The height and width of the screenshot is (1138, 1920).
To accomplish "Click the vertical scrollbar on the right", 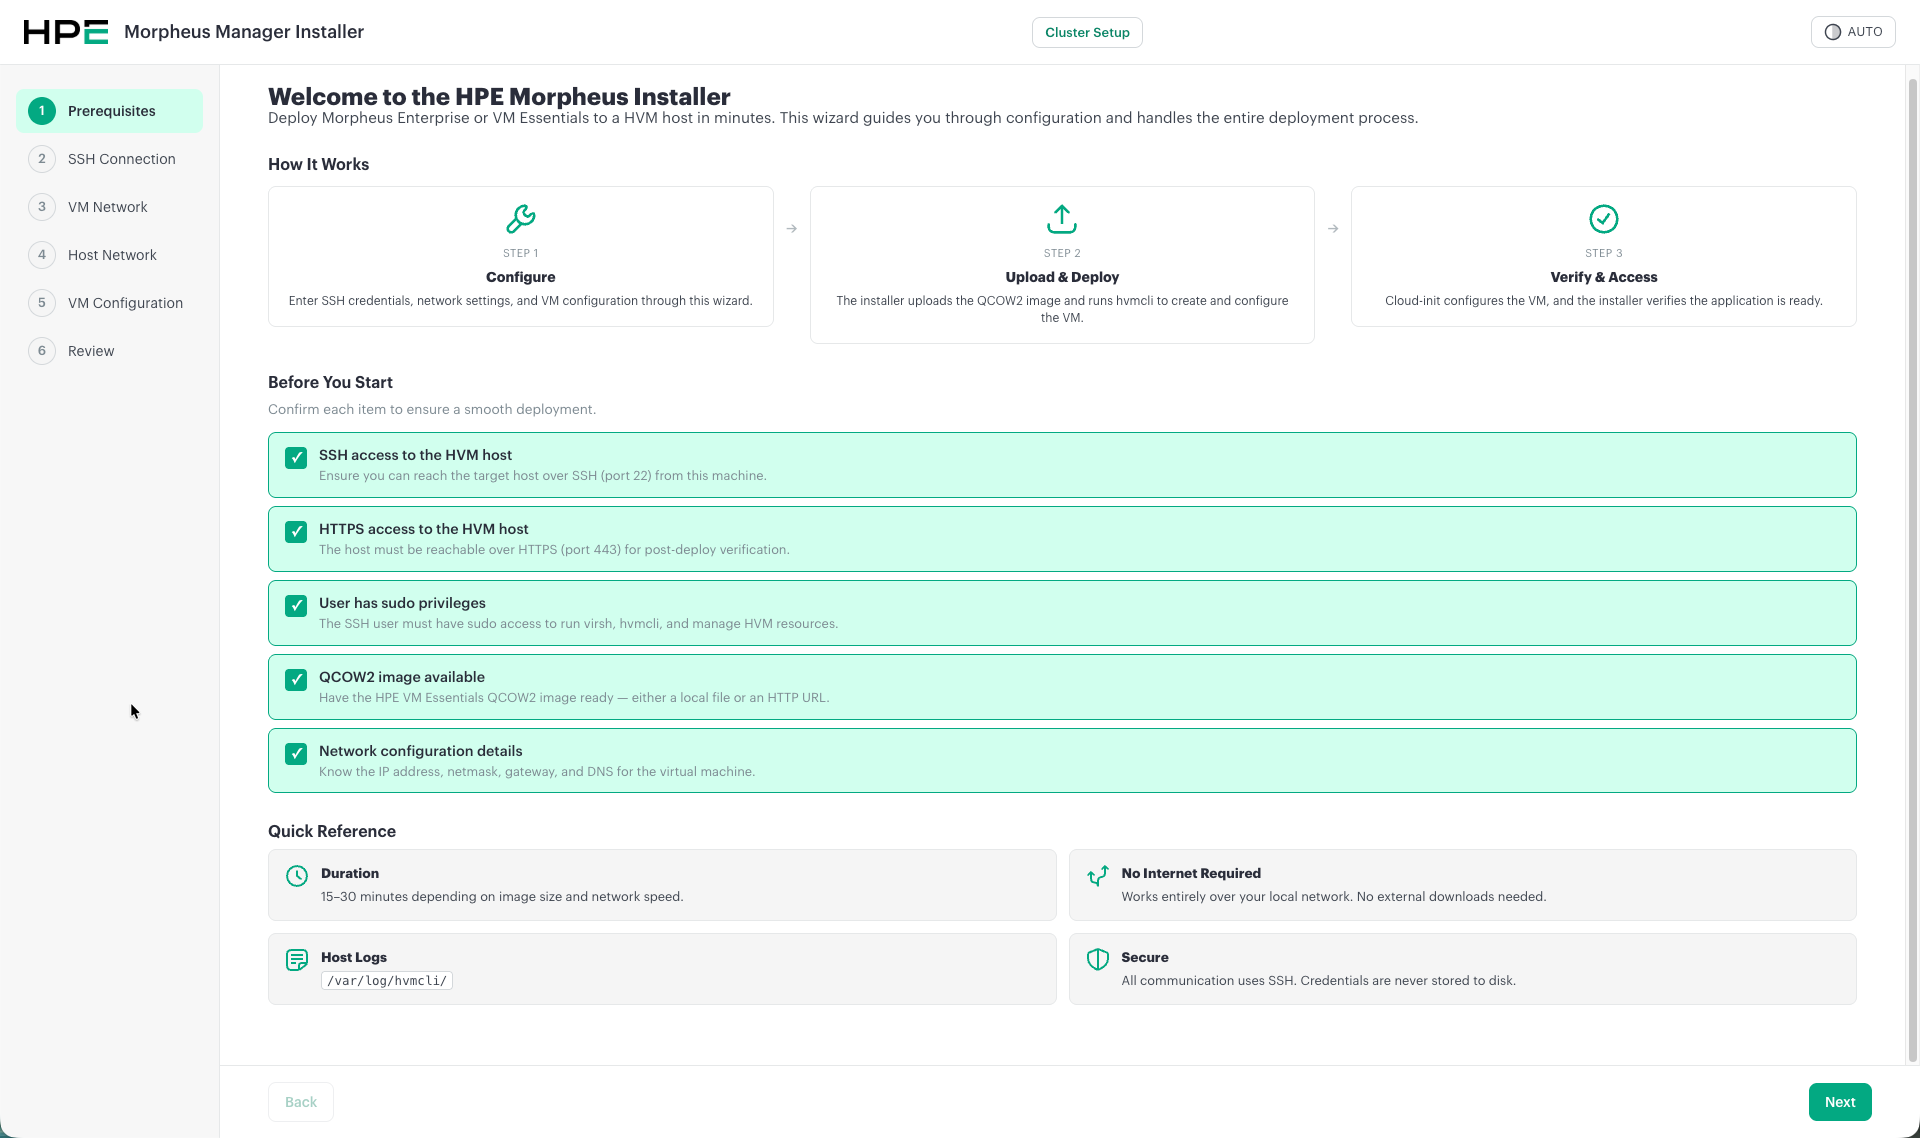I will [1913, 570].
